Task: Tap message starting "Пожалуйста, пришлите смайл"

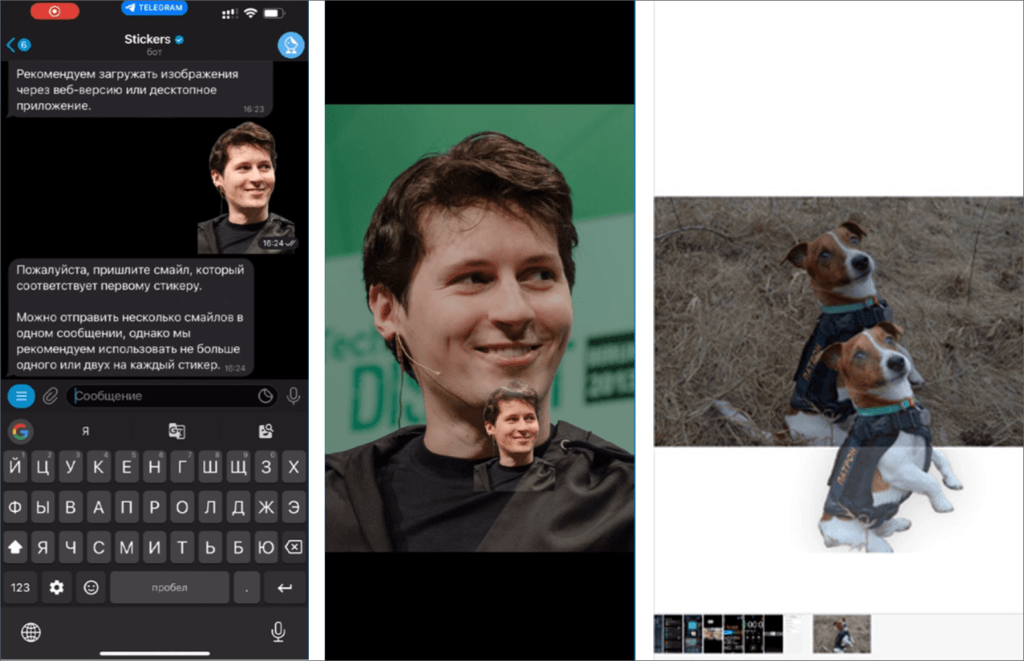Action: click(x=131, y=317)
